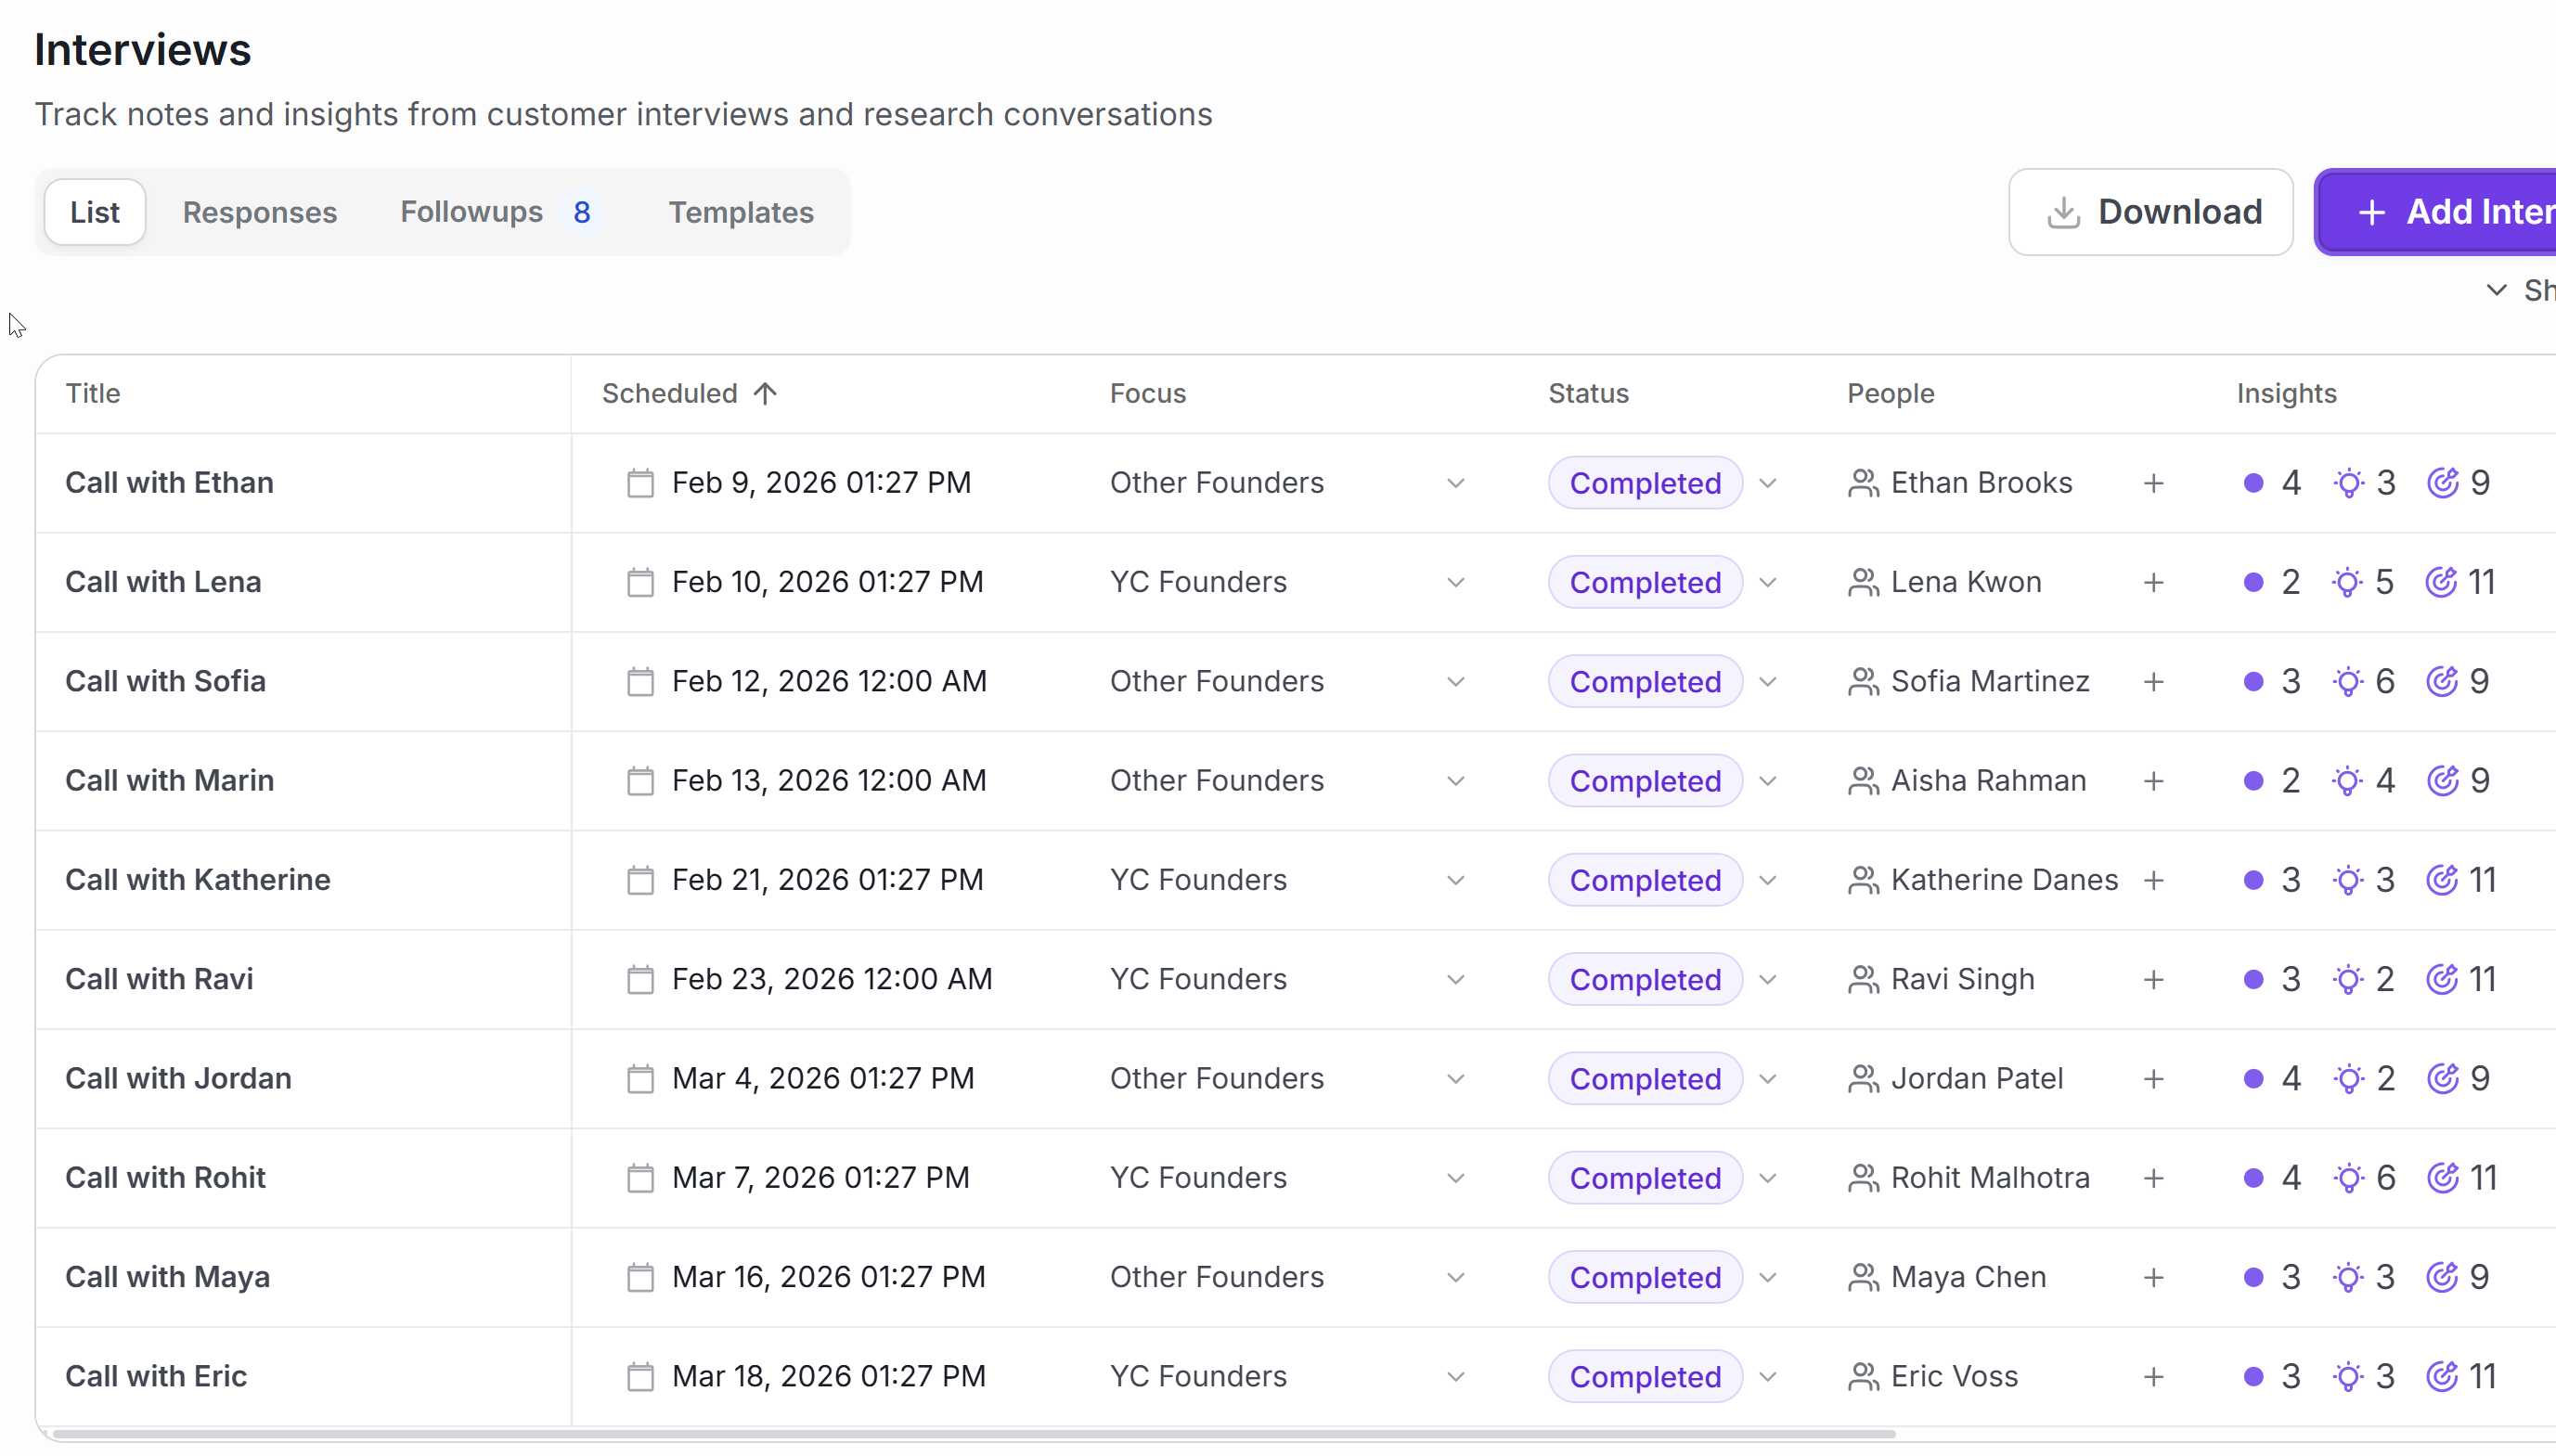Open the status dropdown on Call with Ravi row

(1768, 980)
